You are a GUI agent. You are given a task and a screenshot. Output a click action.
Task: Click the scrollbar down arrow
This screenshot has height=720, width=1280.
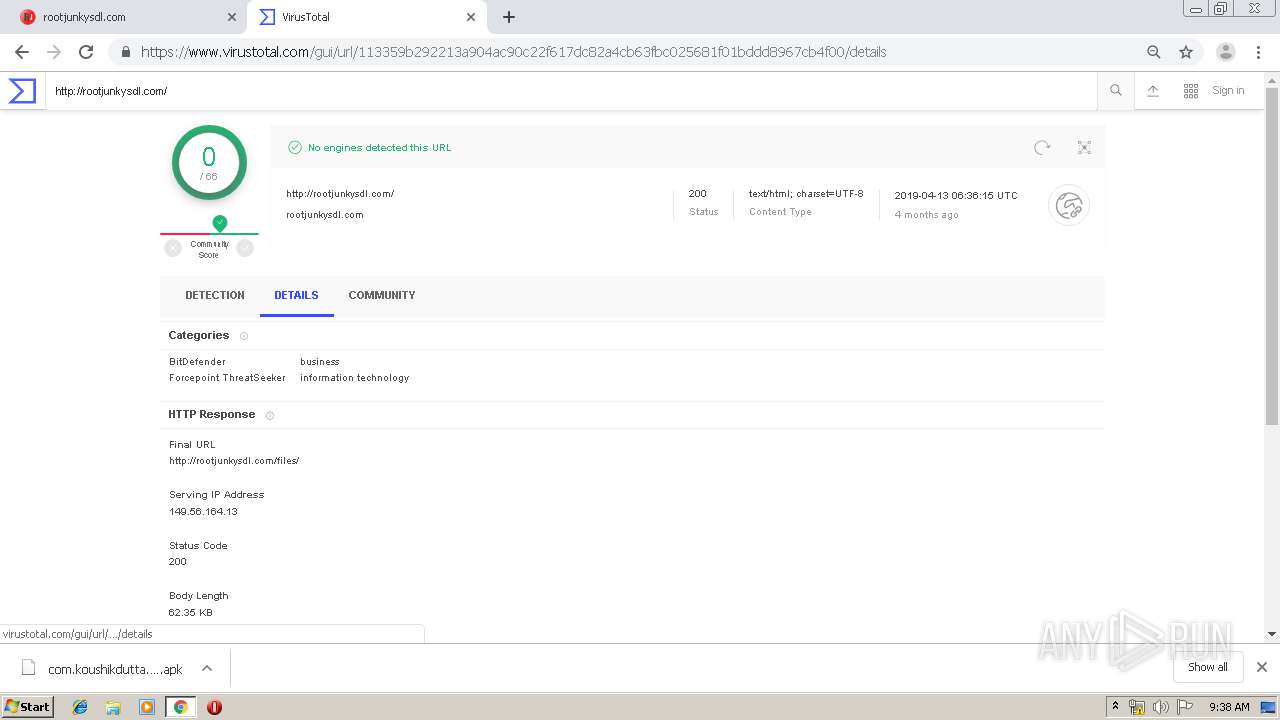click(x=1272, y=634)
